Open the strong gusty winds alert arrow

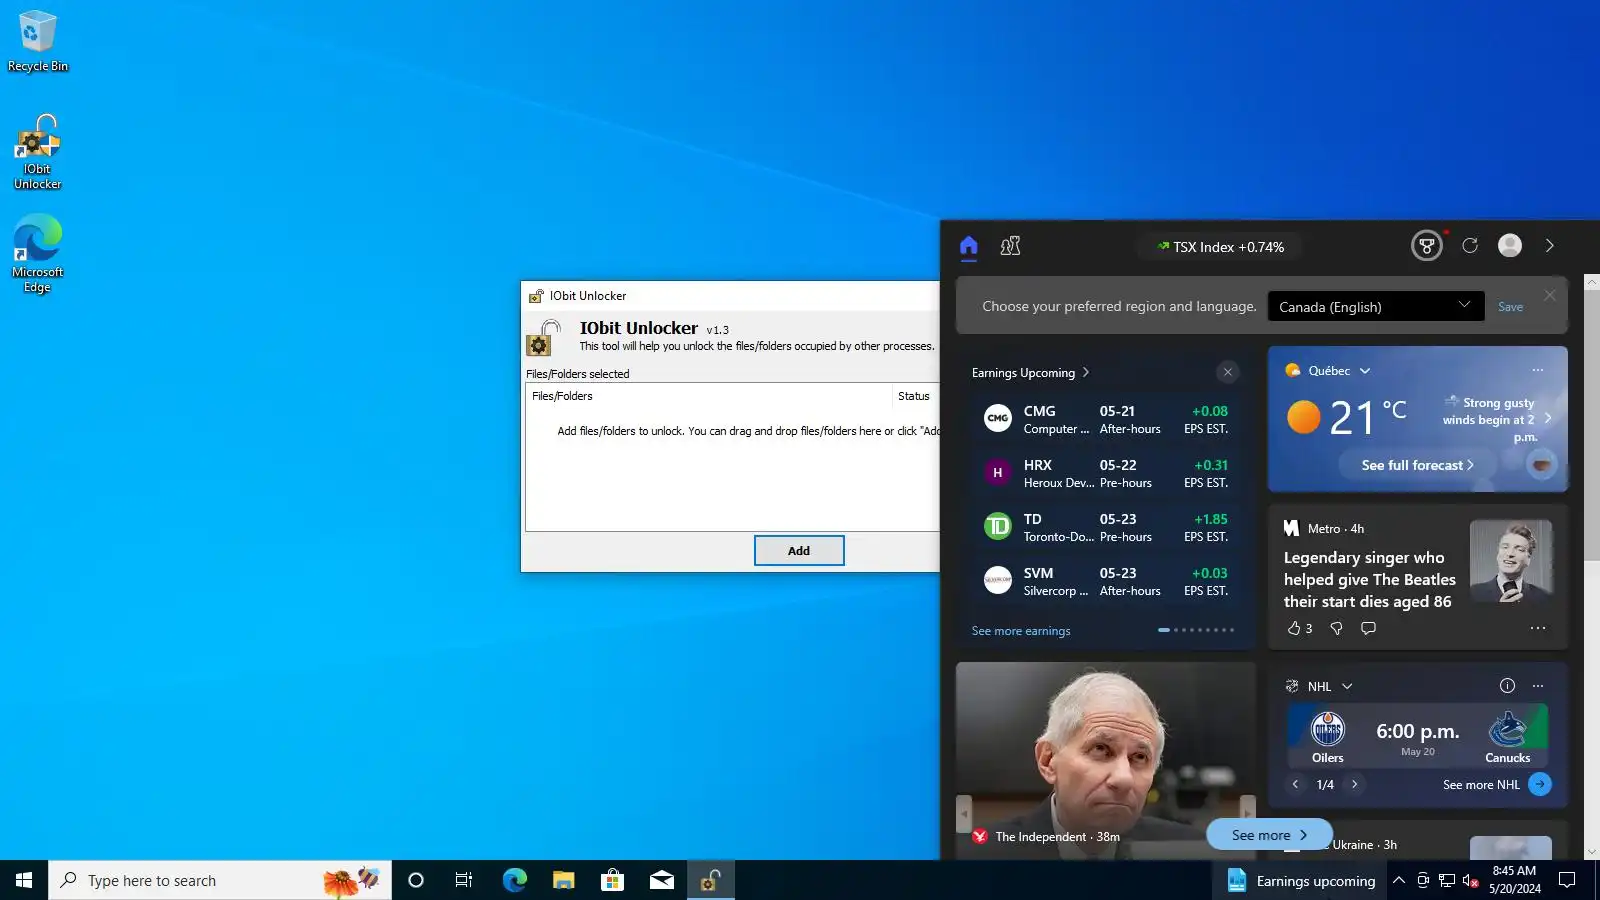pyautogui.click(x=1548, y=418)
